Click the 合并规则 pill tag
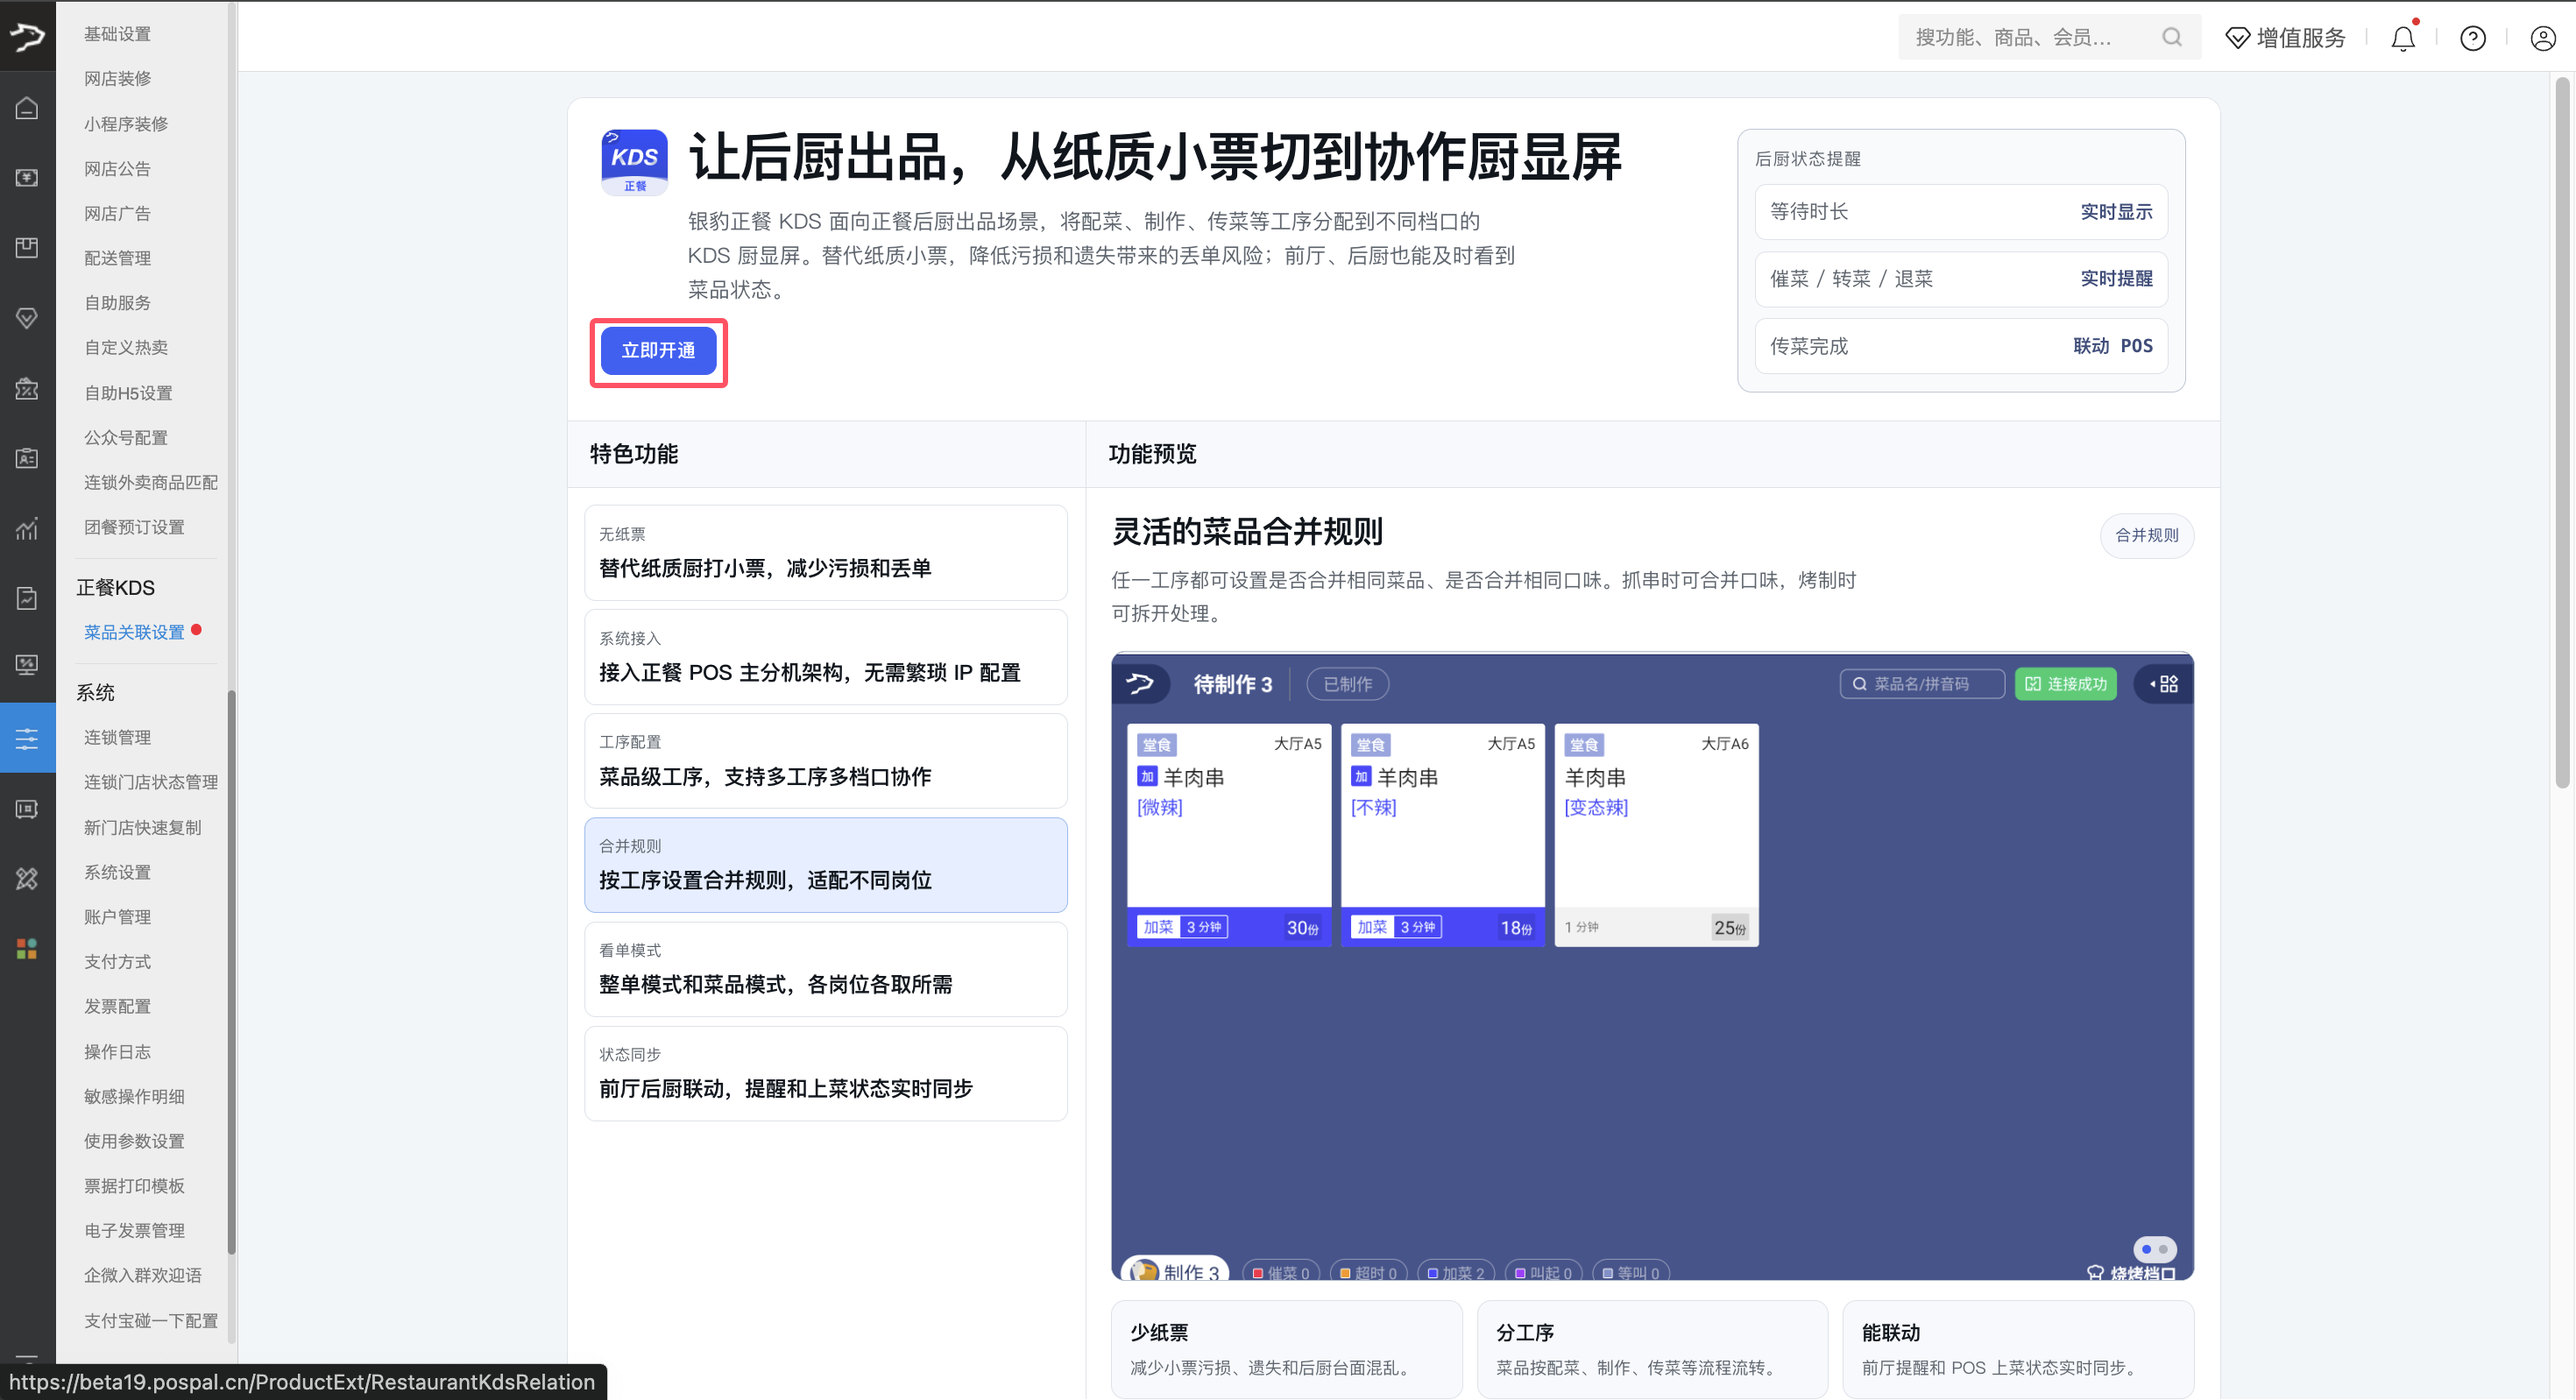Image resolution: width=2576 pixels, height=1400 pixels. click(2146, 535)
